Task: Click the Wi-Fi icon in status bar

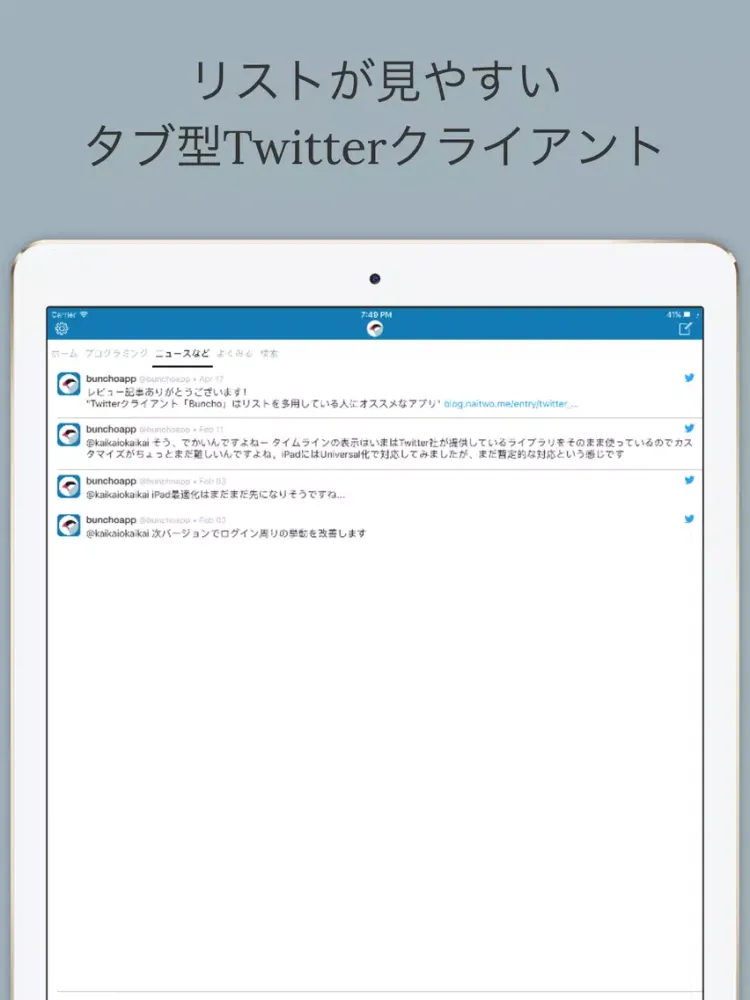Action: [x=84, y=314]
